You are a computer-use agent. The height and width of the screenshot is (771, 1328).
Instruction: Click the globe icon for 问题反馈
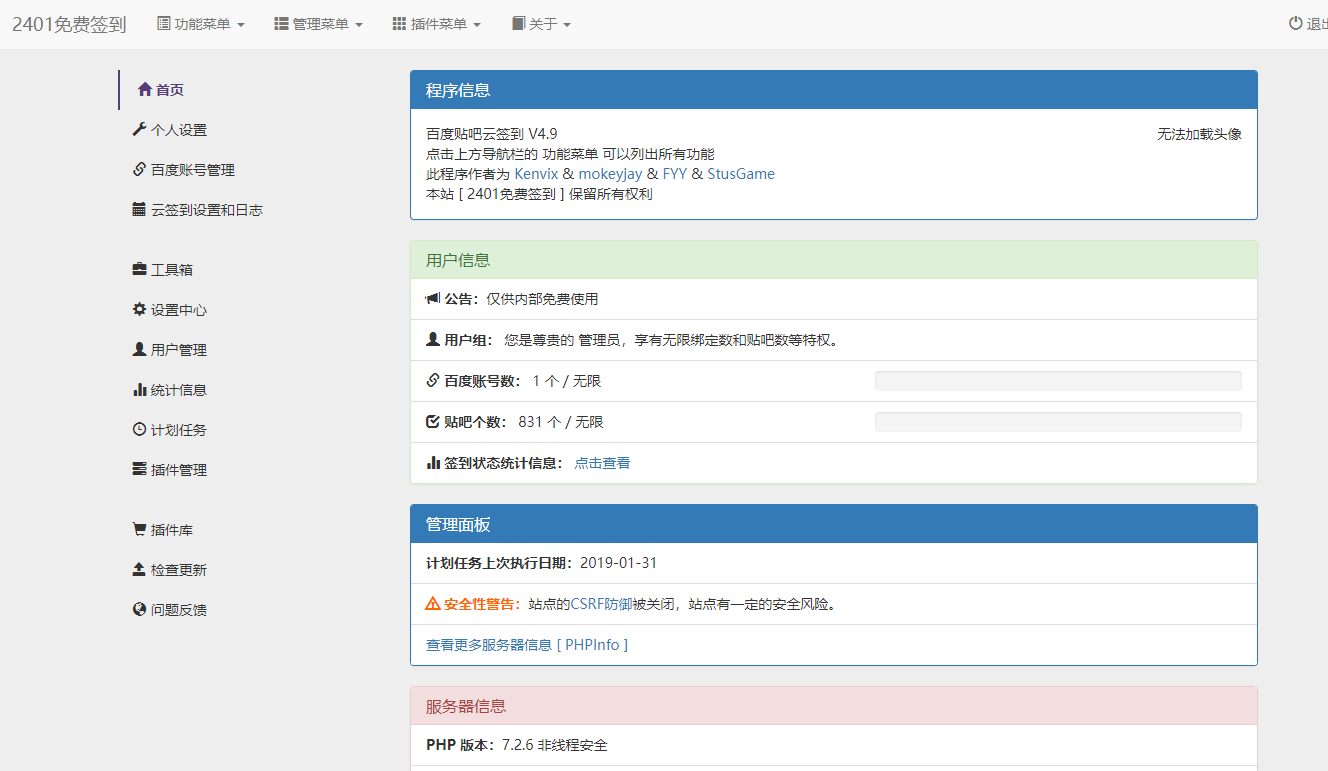tap(139, 610)
